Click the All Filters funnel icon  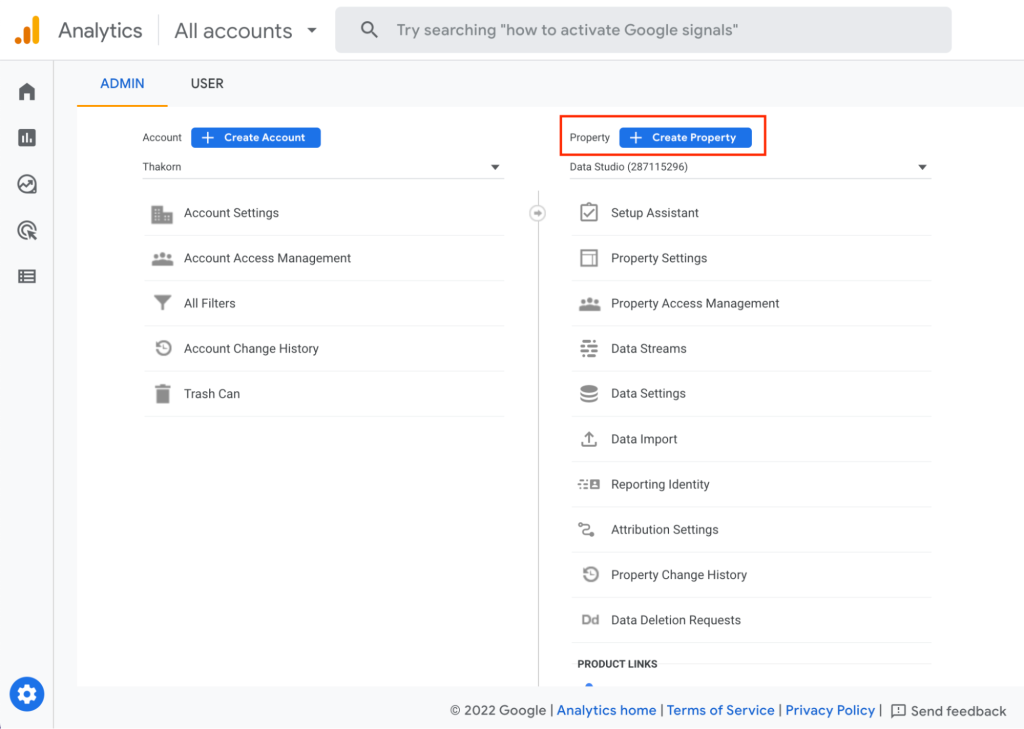pos(163,303)
